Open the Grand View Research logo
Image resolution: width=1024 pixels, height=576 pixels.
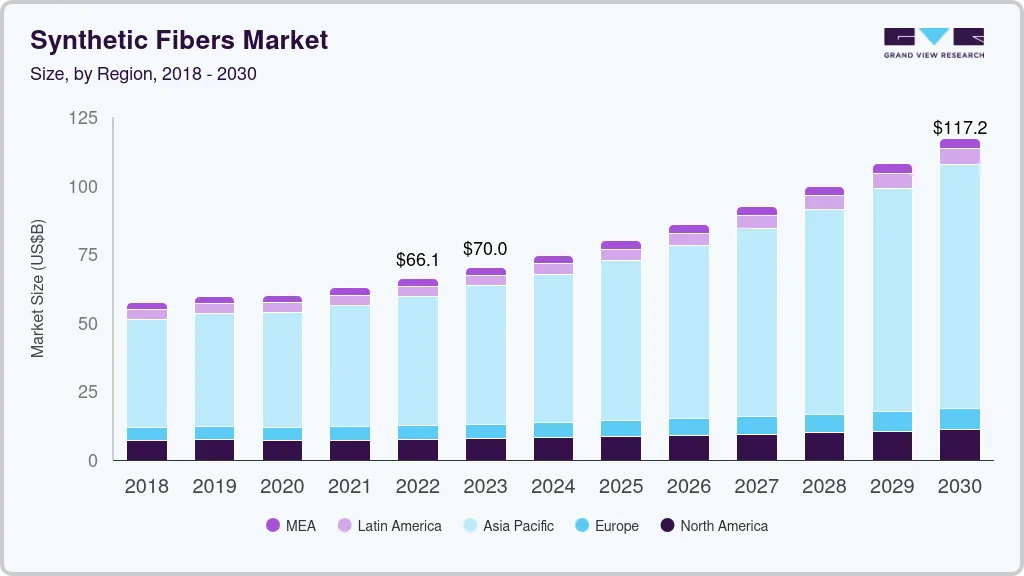[x=933, y=42]
